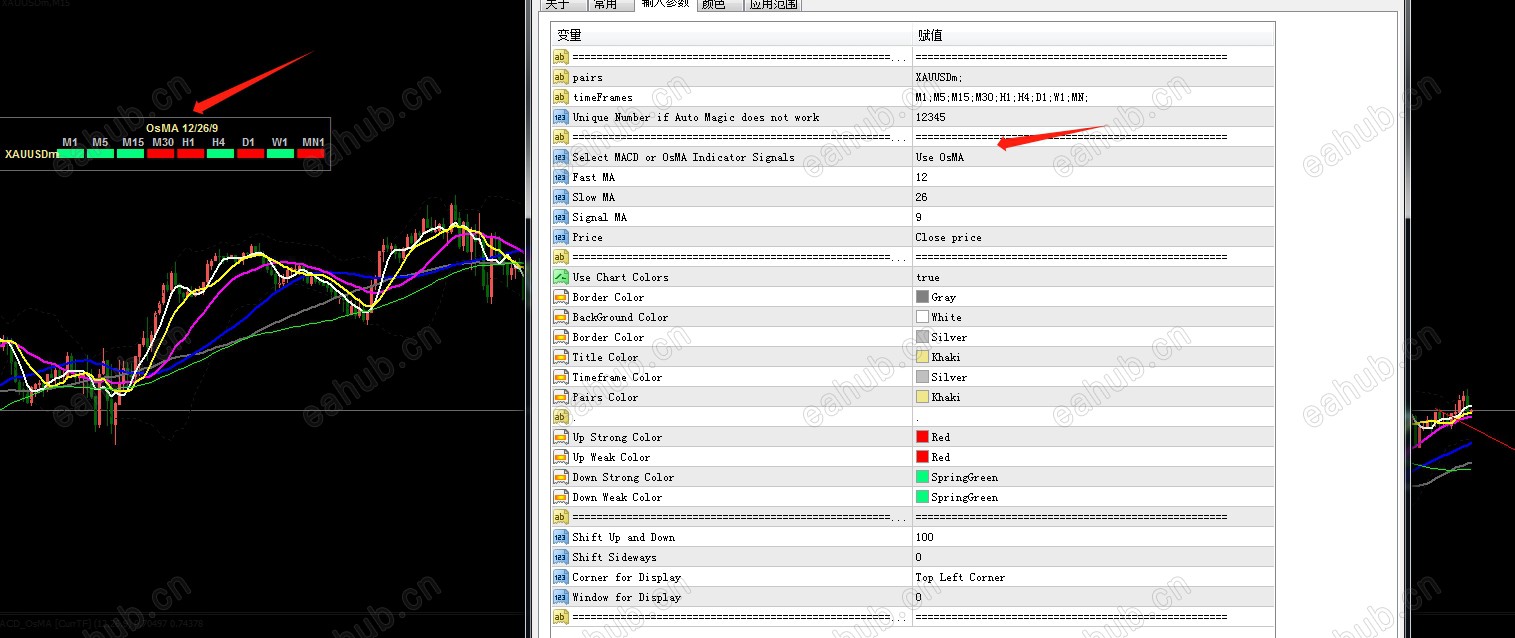Click the Title Color parameter icon
This screenshot has height=638, width=1515.
click(x=560, y=357)
